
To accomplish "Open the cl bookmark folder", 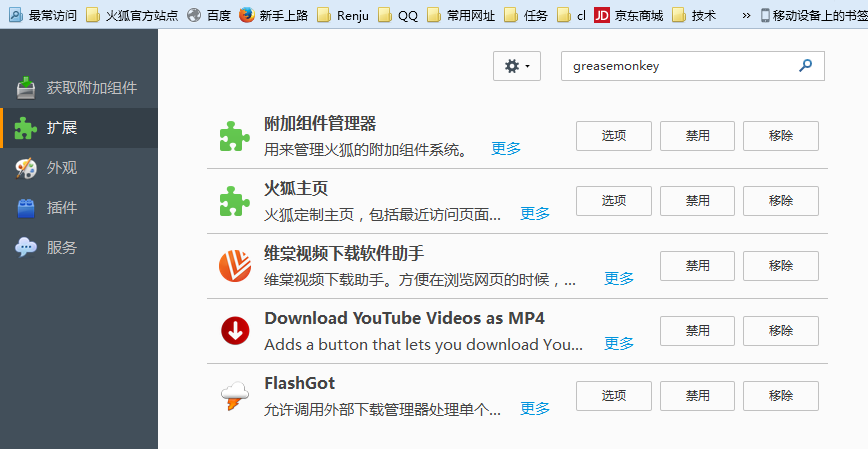I will [x=571, y=15].
